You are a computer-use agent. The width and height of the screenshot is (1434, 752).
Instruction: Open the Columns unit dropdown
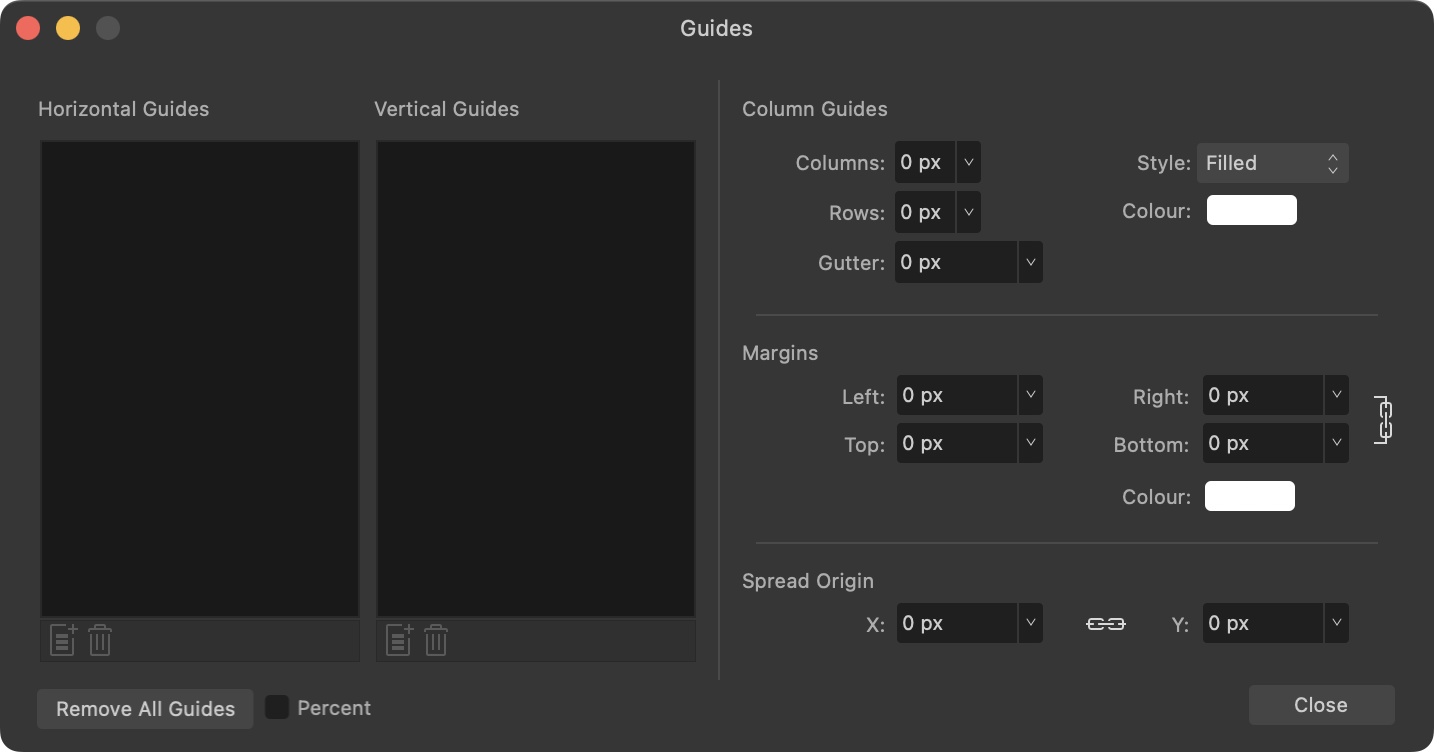966,161
